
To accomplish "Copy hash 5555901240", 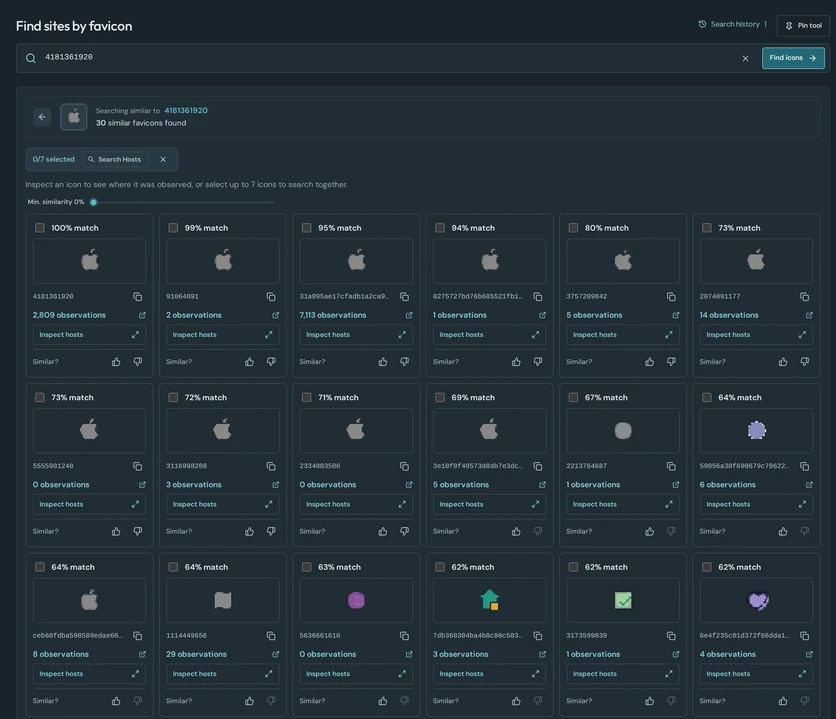I will (138, 466).
